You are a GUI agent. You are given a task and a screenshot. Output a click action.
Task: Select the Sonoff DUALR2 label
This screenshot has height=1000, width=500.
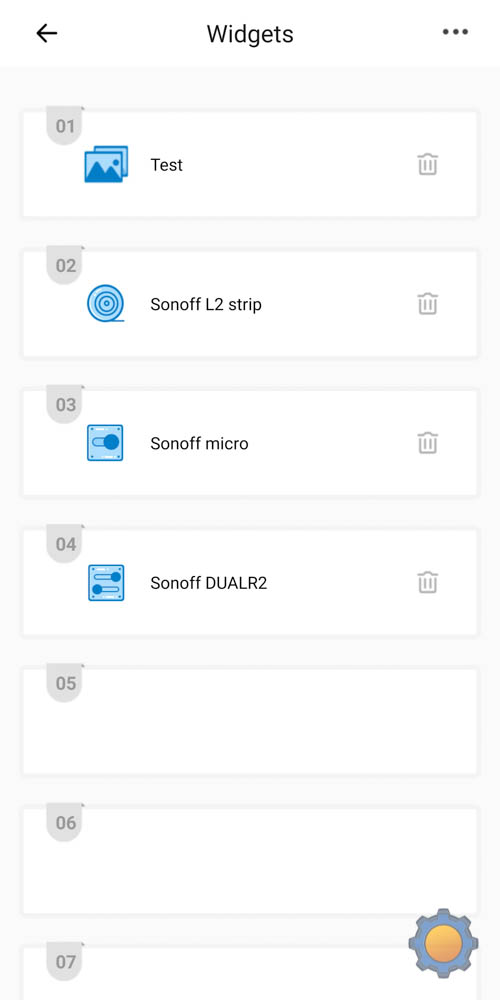click(209, 583)
